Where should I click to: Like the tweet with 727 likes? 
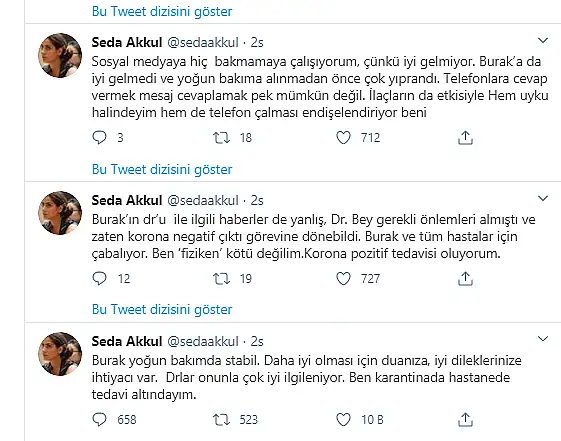[x=343, y=279]
